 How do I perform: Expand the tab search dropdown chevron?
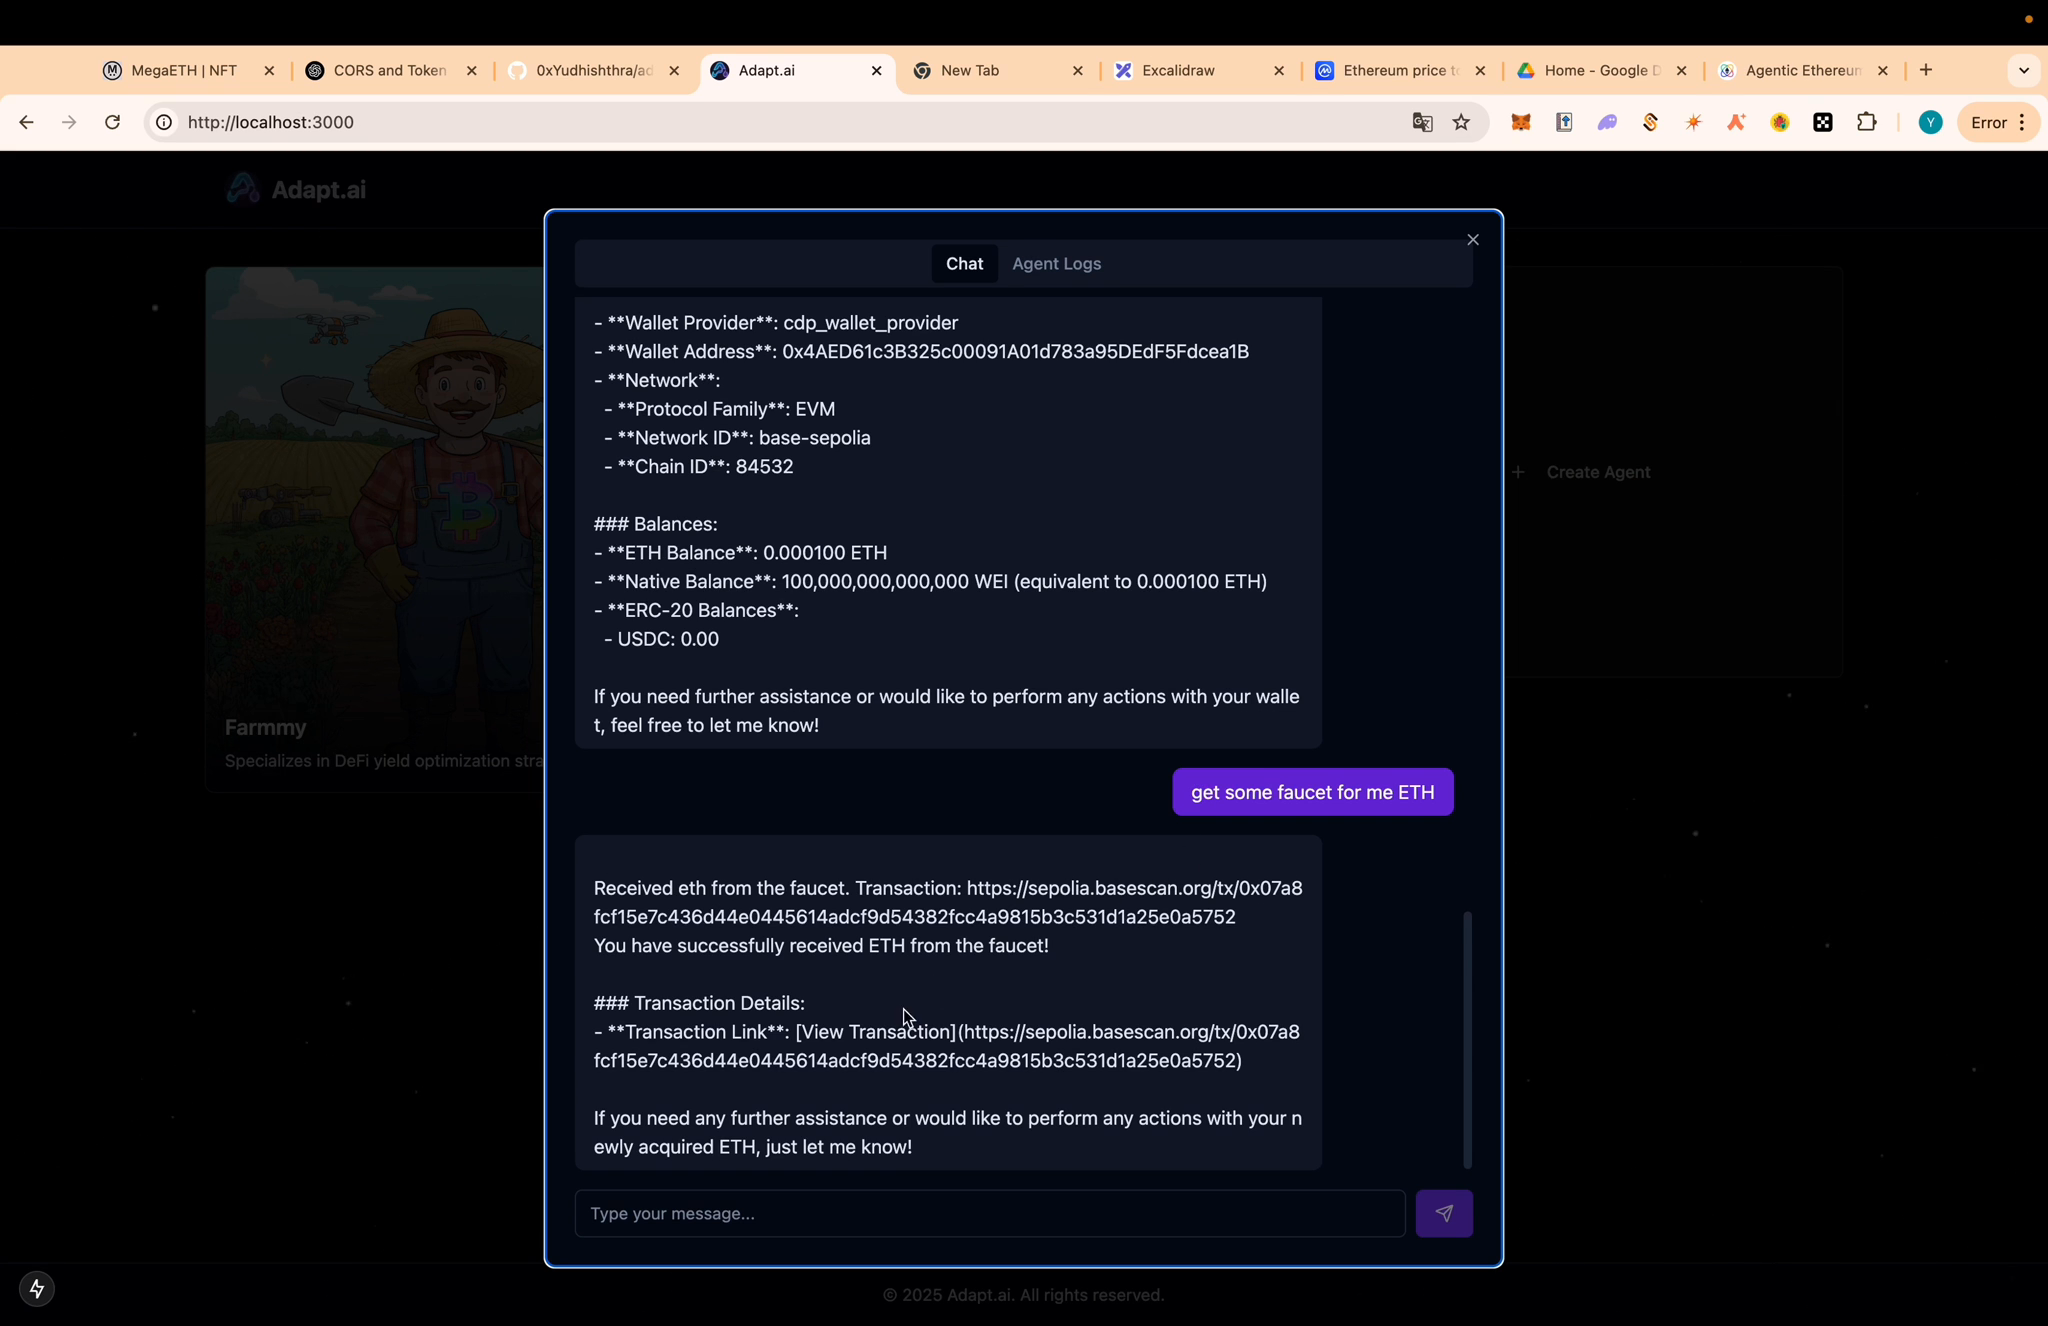pyautogui.click(x=2024, y=70)
